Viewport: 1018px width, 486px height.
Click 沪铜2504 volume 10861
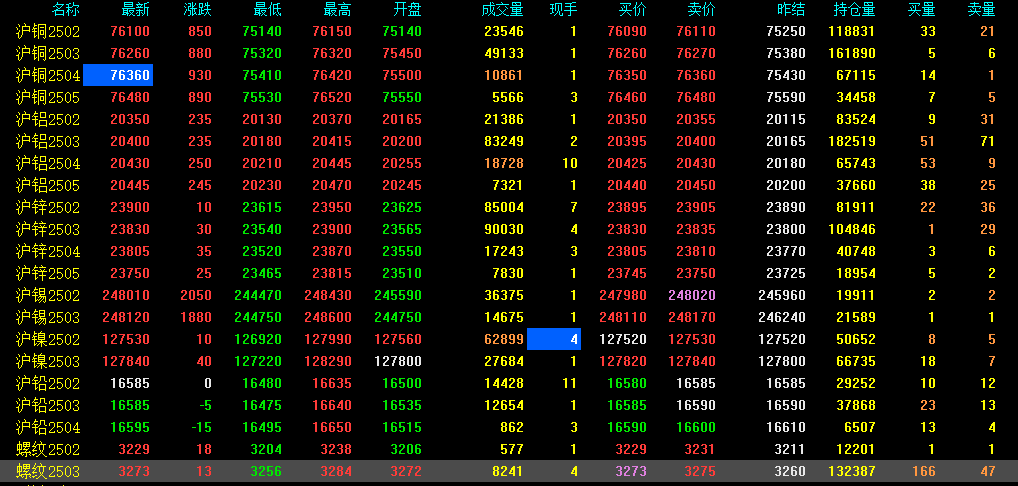[x=504, y=75]
